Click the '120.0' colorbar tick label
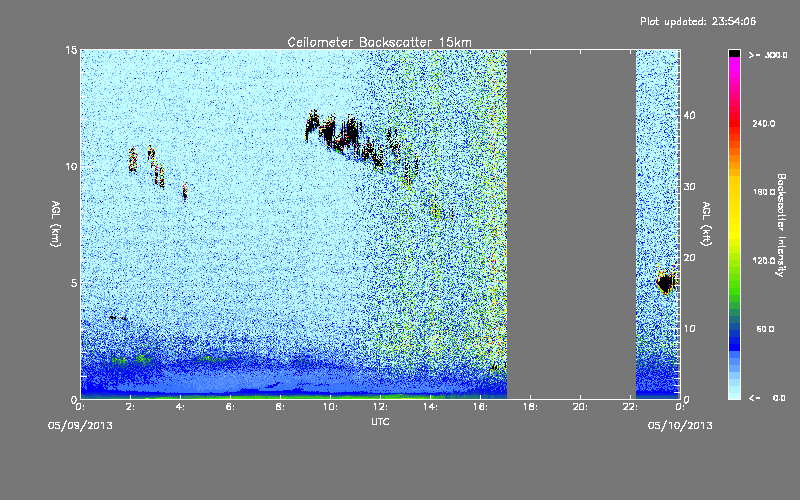The image size is (800, 500). tap(764, 261)
